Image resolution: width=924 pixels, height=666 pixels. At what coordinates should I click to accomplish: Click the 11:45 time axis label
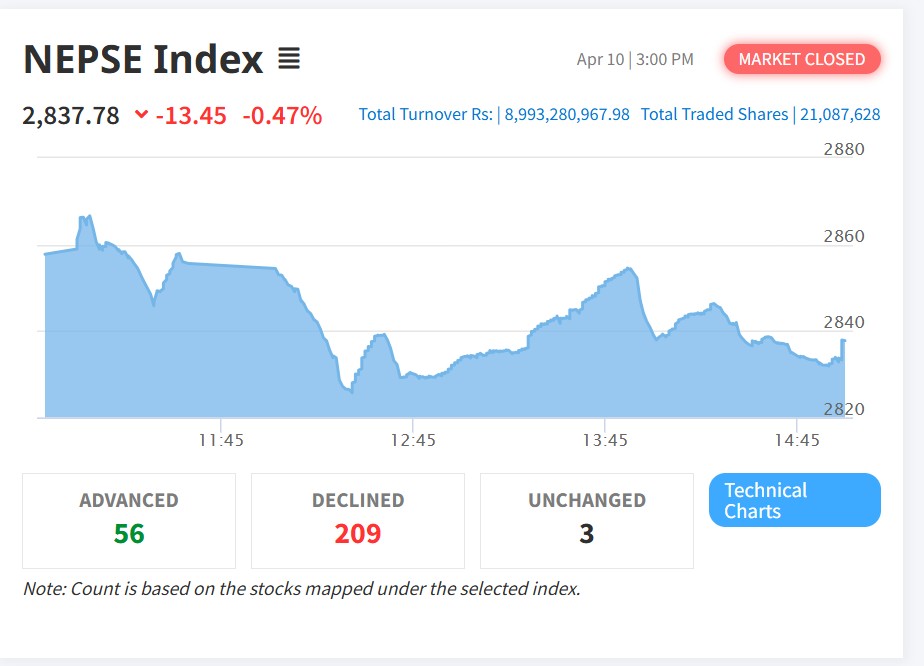221,440
